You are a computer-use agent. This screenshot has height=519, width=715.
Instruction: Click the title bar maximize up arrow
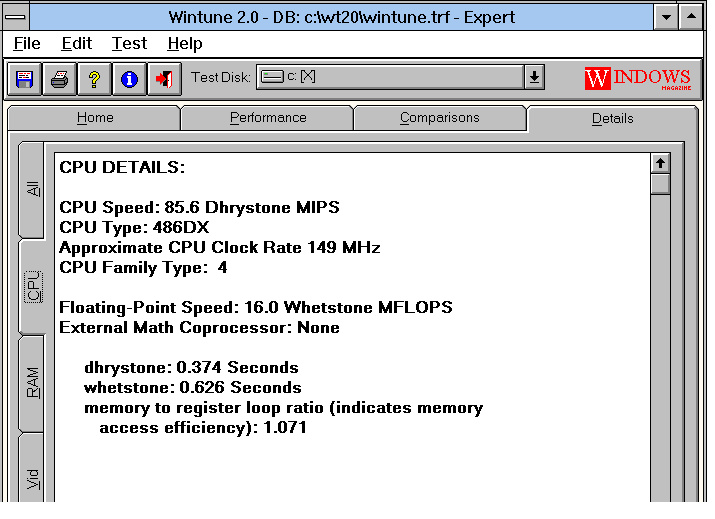click(x=691, y=17)
